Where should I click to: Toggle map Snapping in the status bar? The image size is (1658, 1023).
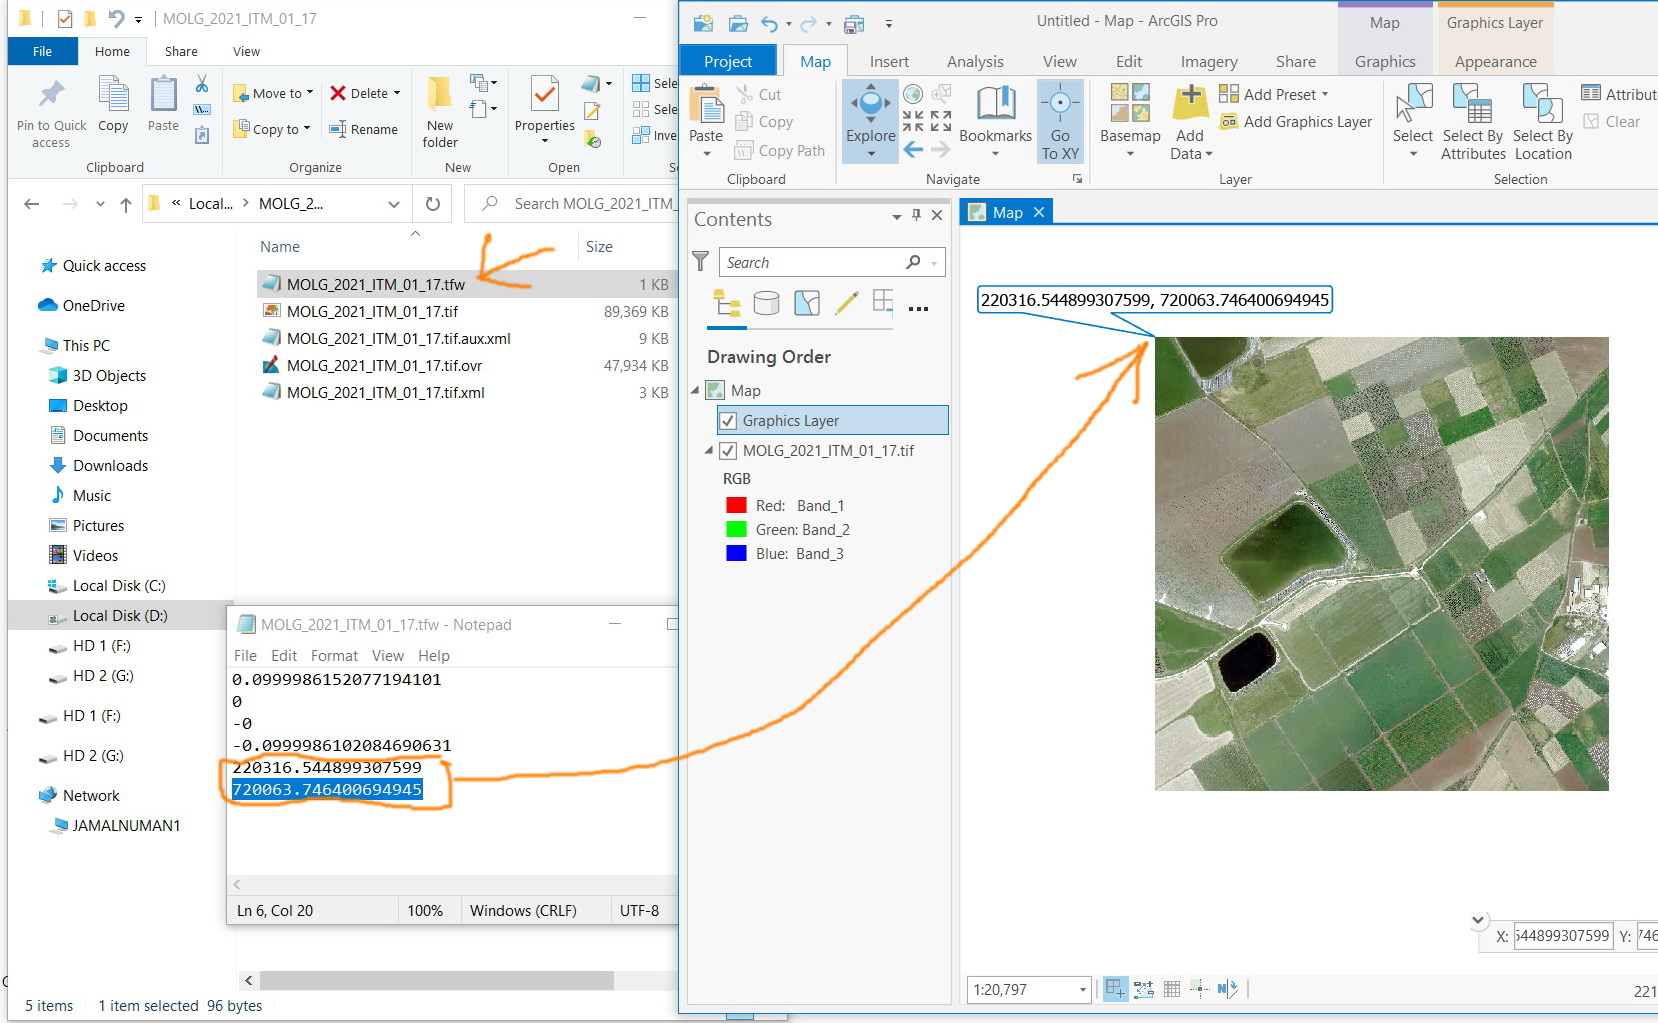point(1115,989)
